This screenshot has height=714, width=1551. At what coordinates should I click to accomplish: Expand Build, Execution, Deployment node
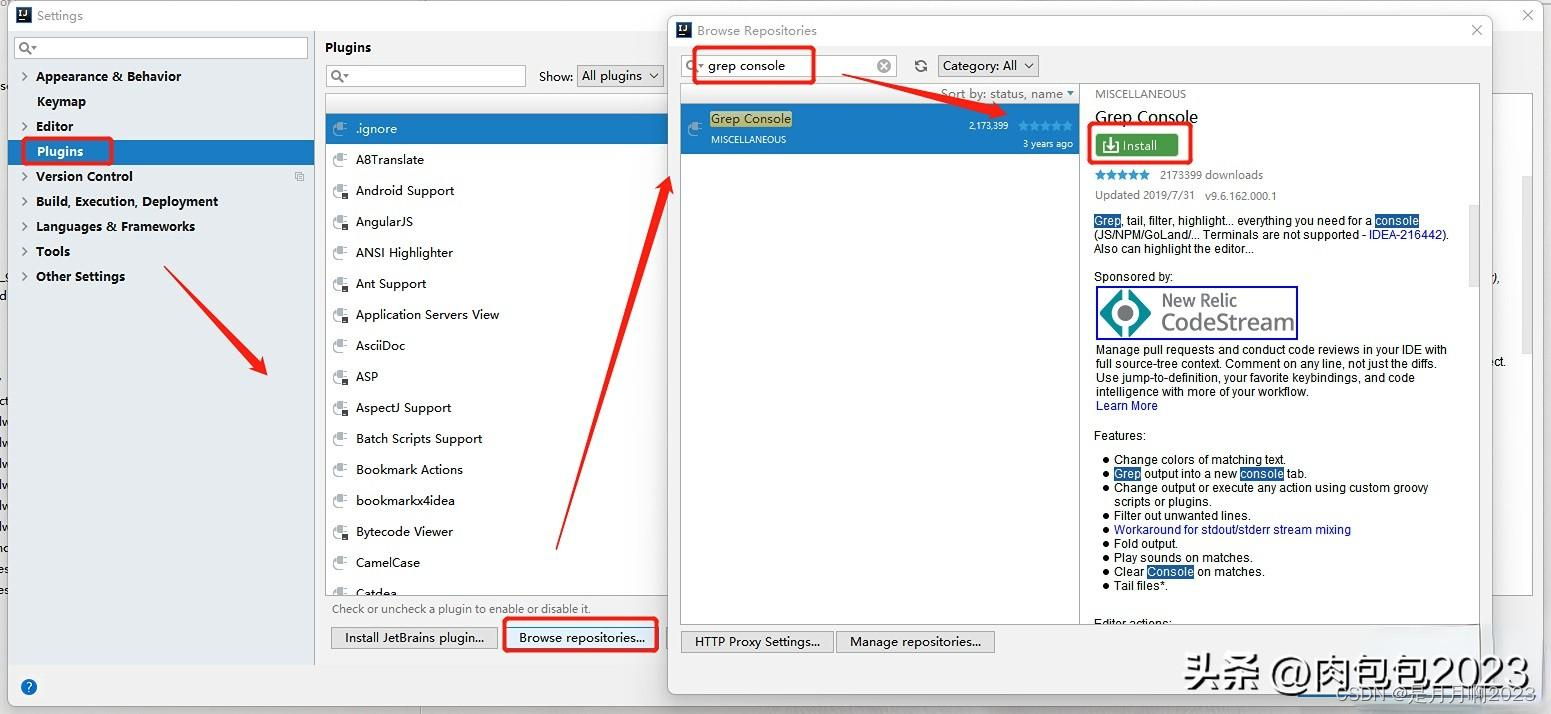click(24, 202)
